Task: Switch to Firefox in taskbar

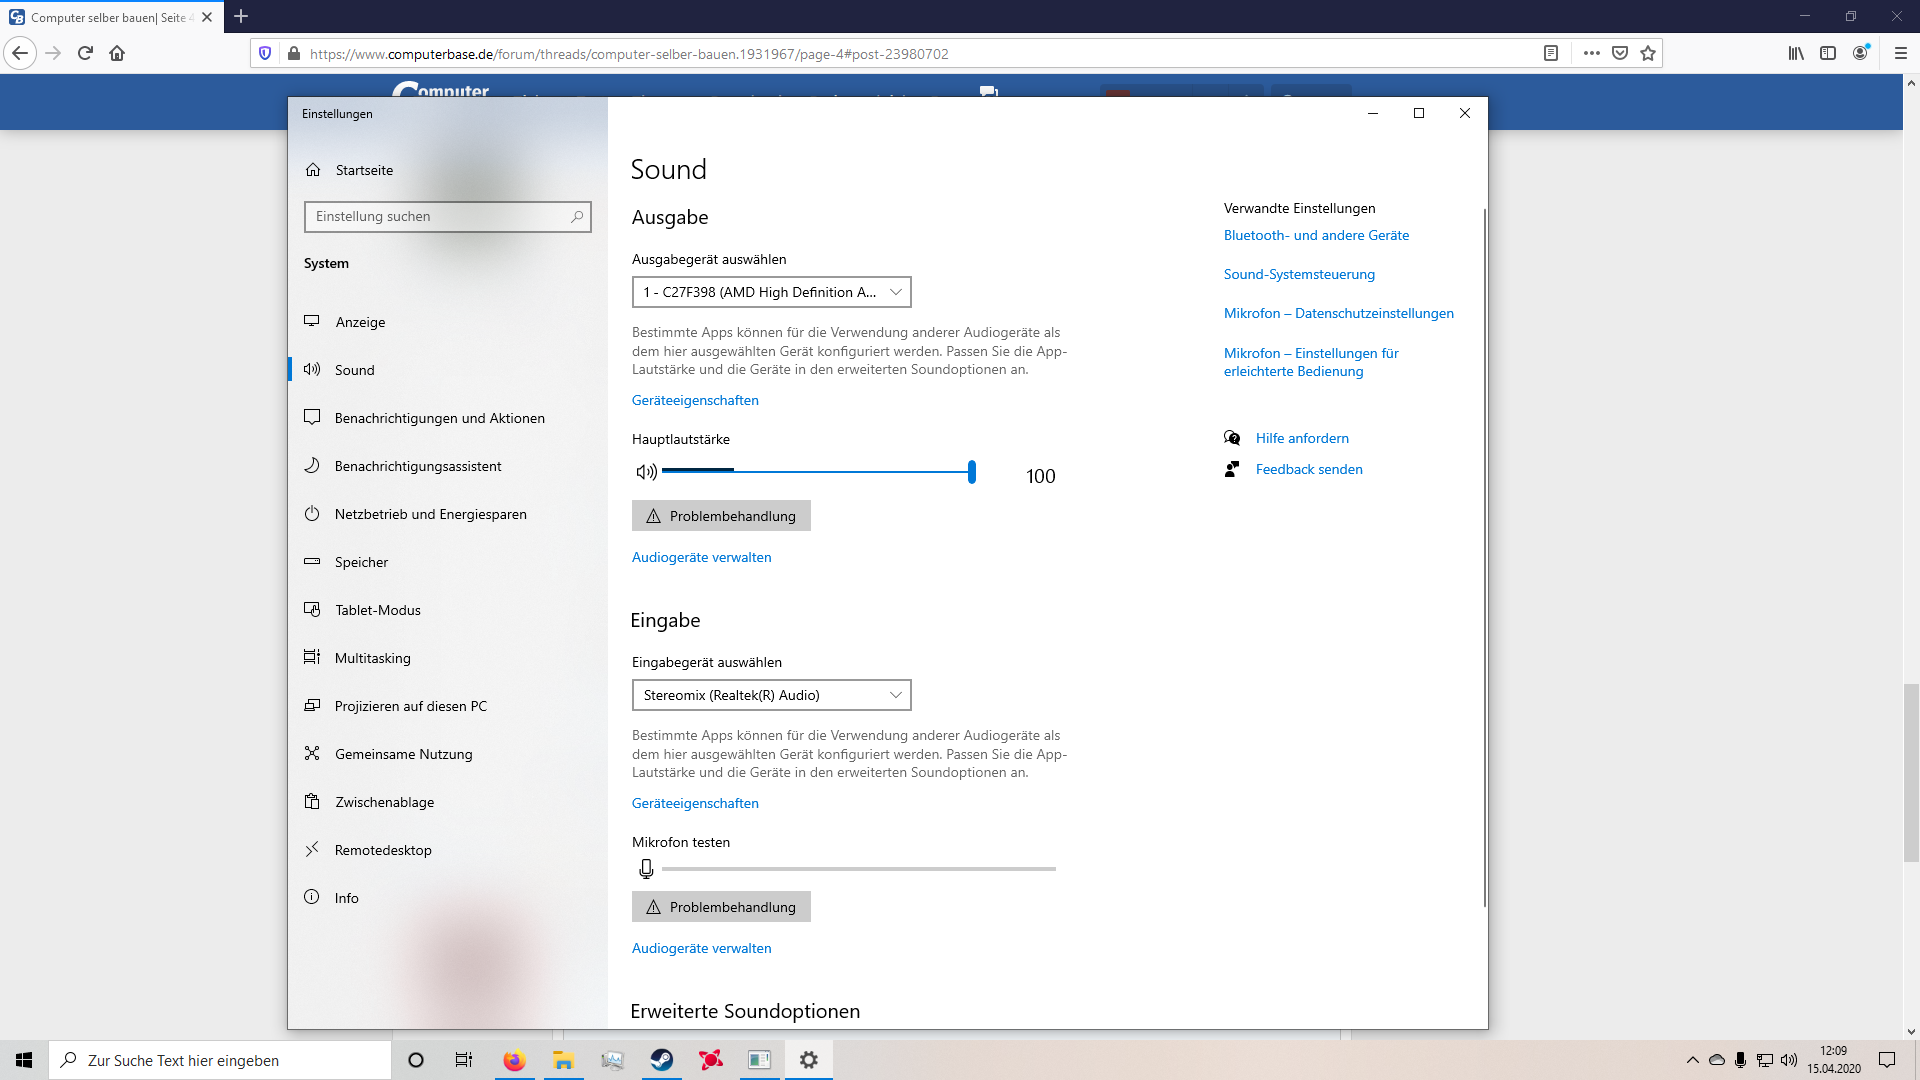Action: click(514, 1060)
